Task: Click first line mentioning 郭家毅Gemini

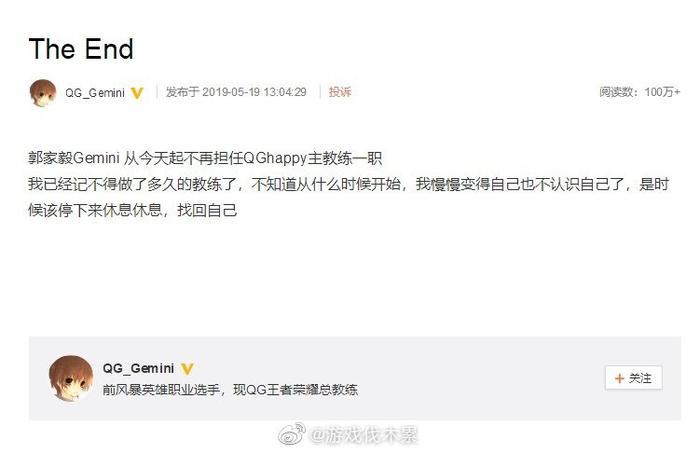Action: [x=205, y=158]
